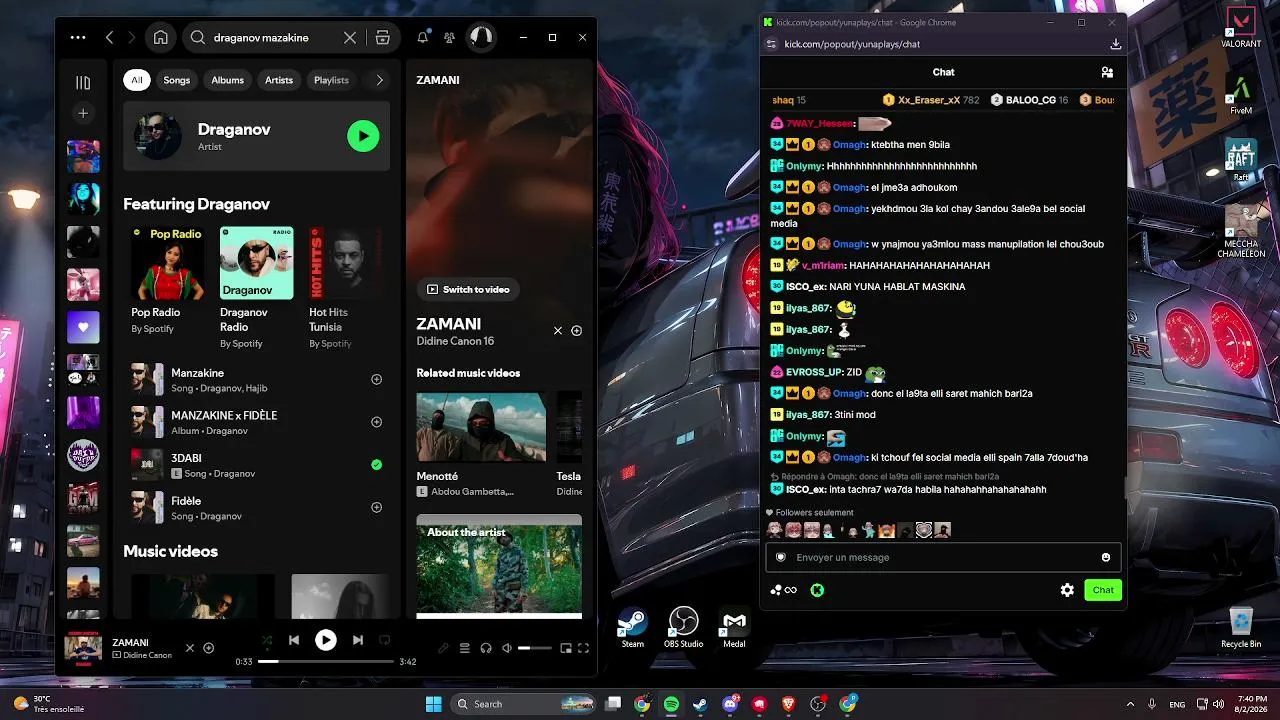Open the Recycle Bin on desktop
Viewport: 1280px width, 720px height.
(x=1241, y=628)
